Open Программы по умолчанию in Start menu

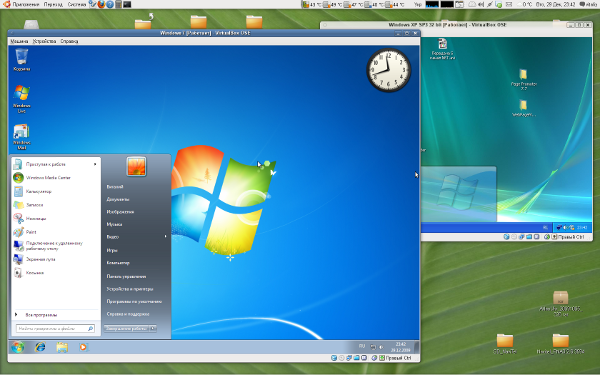[x=134, y=302]
